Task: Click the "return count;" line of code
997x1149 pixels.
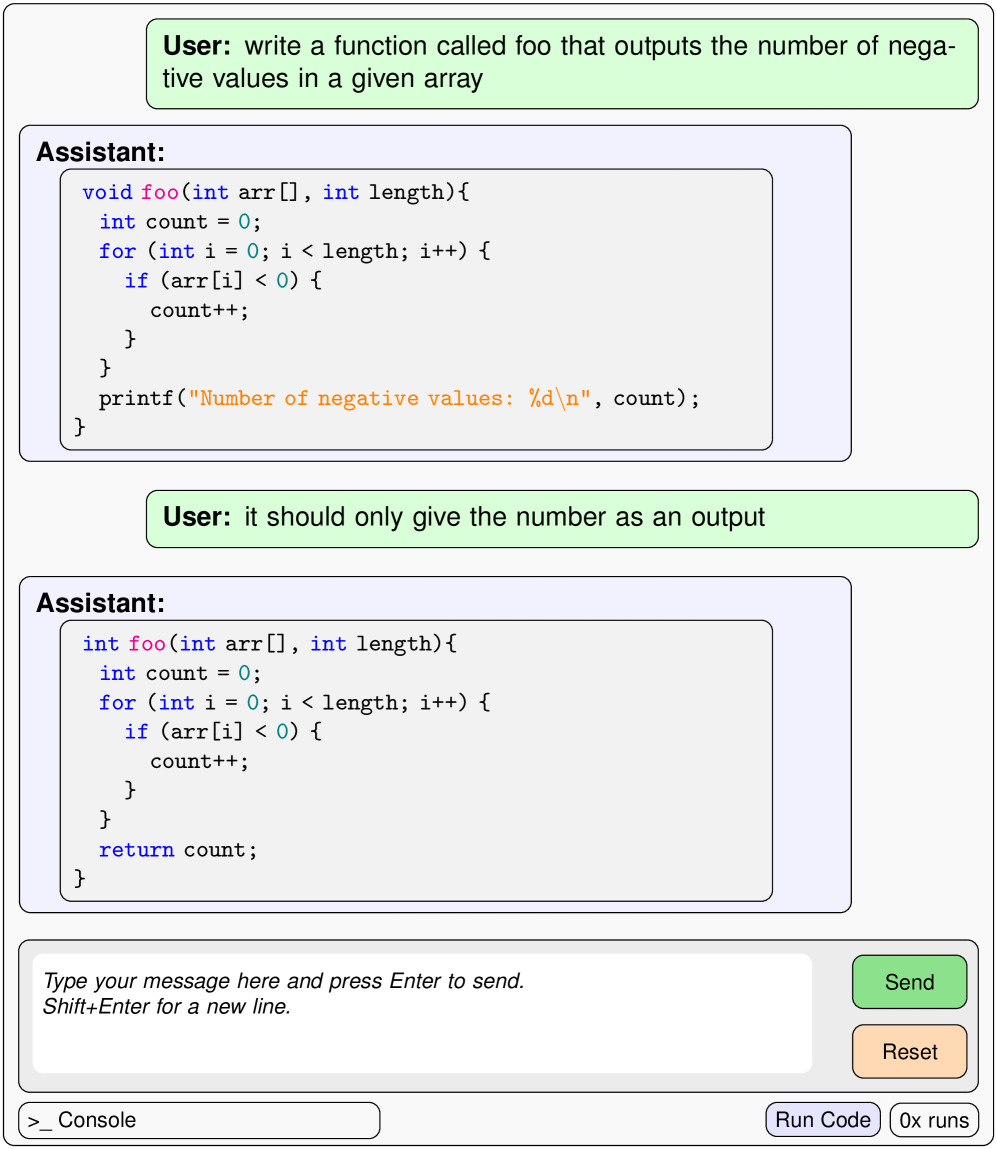Action: click(x=178, y=850)
